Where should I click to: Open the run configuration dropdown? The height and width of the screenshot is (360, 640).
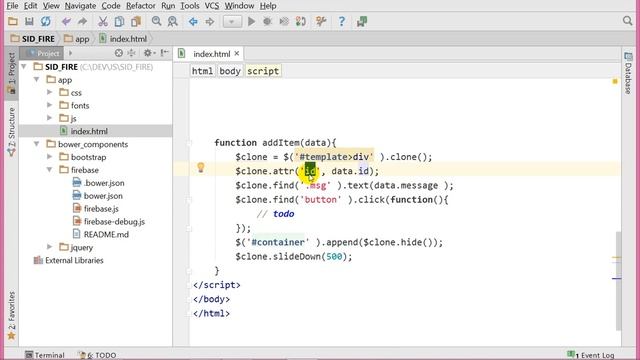[x=232, y=22]
